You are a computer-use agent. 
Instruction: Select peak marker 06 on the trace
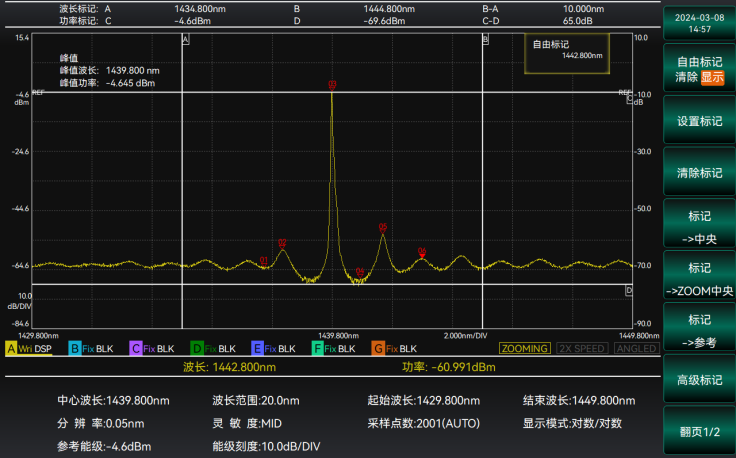(x=422, y=252)
